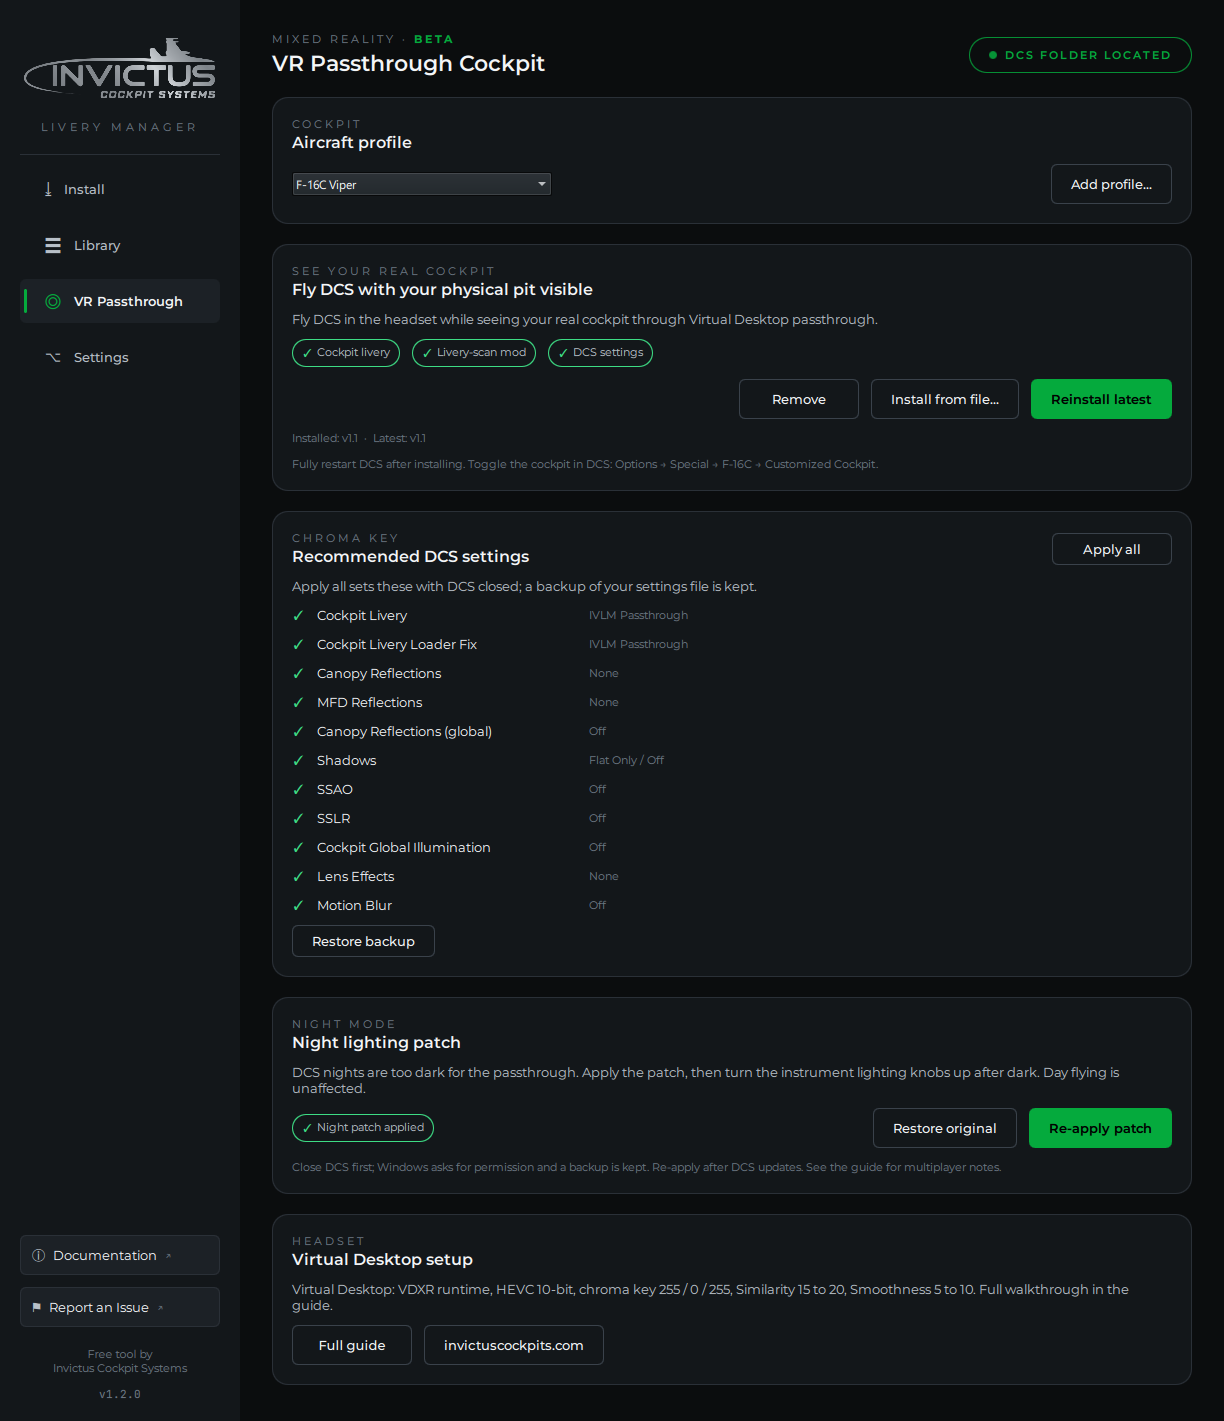This screenshot has width=1224, height=1421.
Task: Click the Re-apply patch button
Action: pyautogui.click(x=1100, y=1128)
